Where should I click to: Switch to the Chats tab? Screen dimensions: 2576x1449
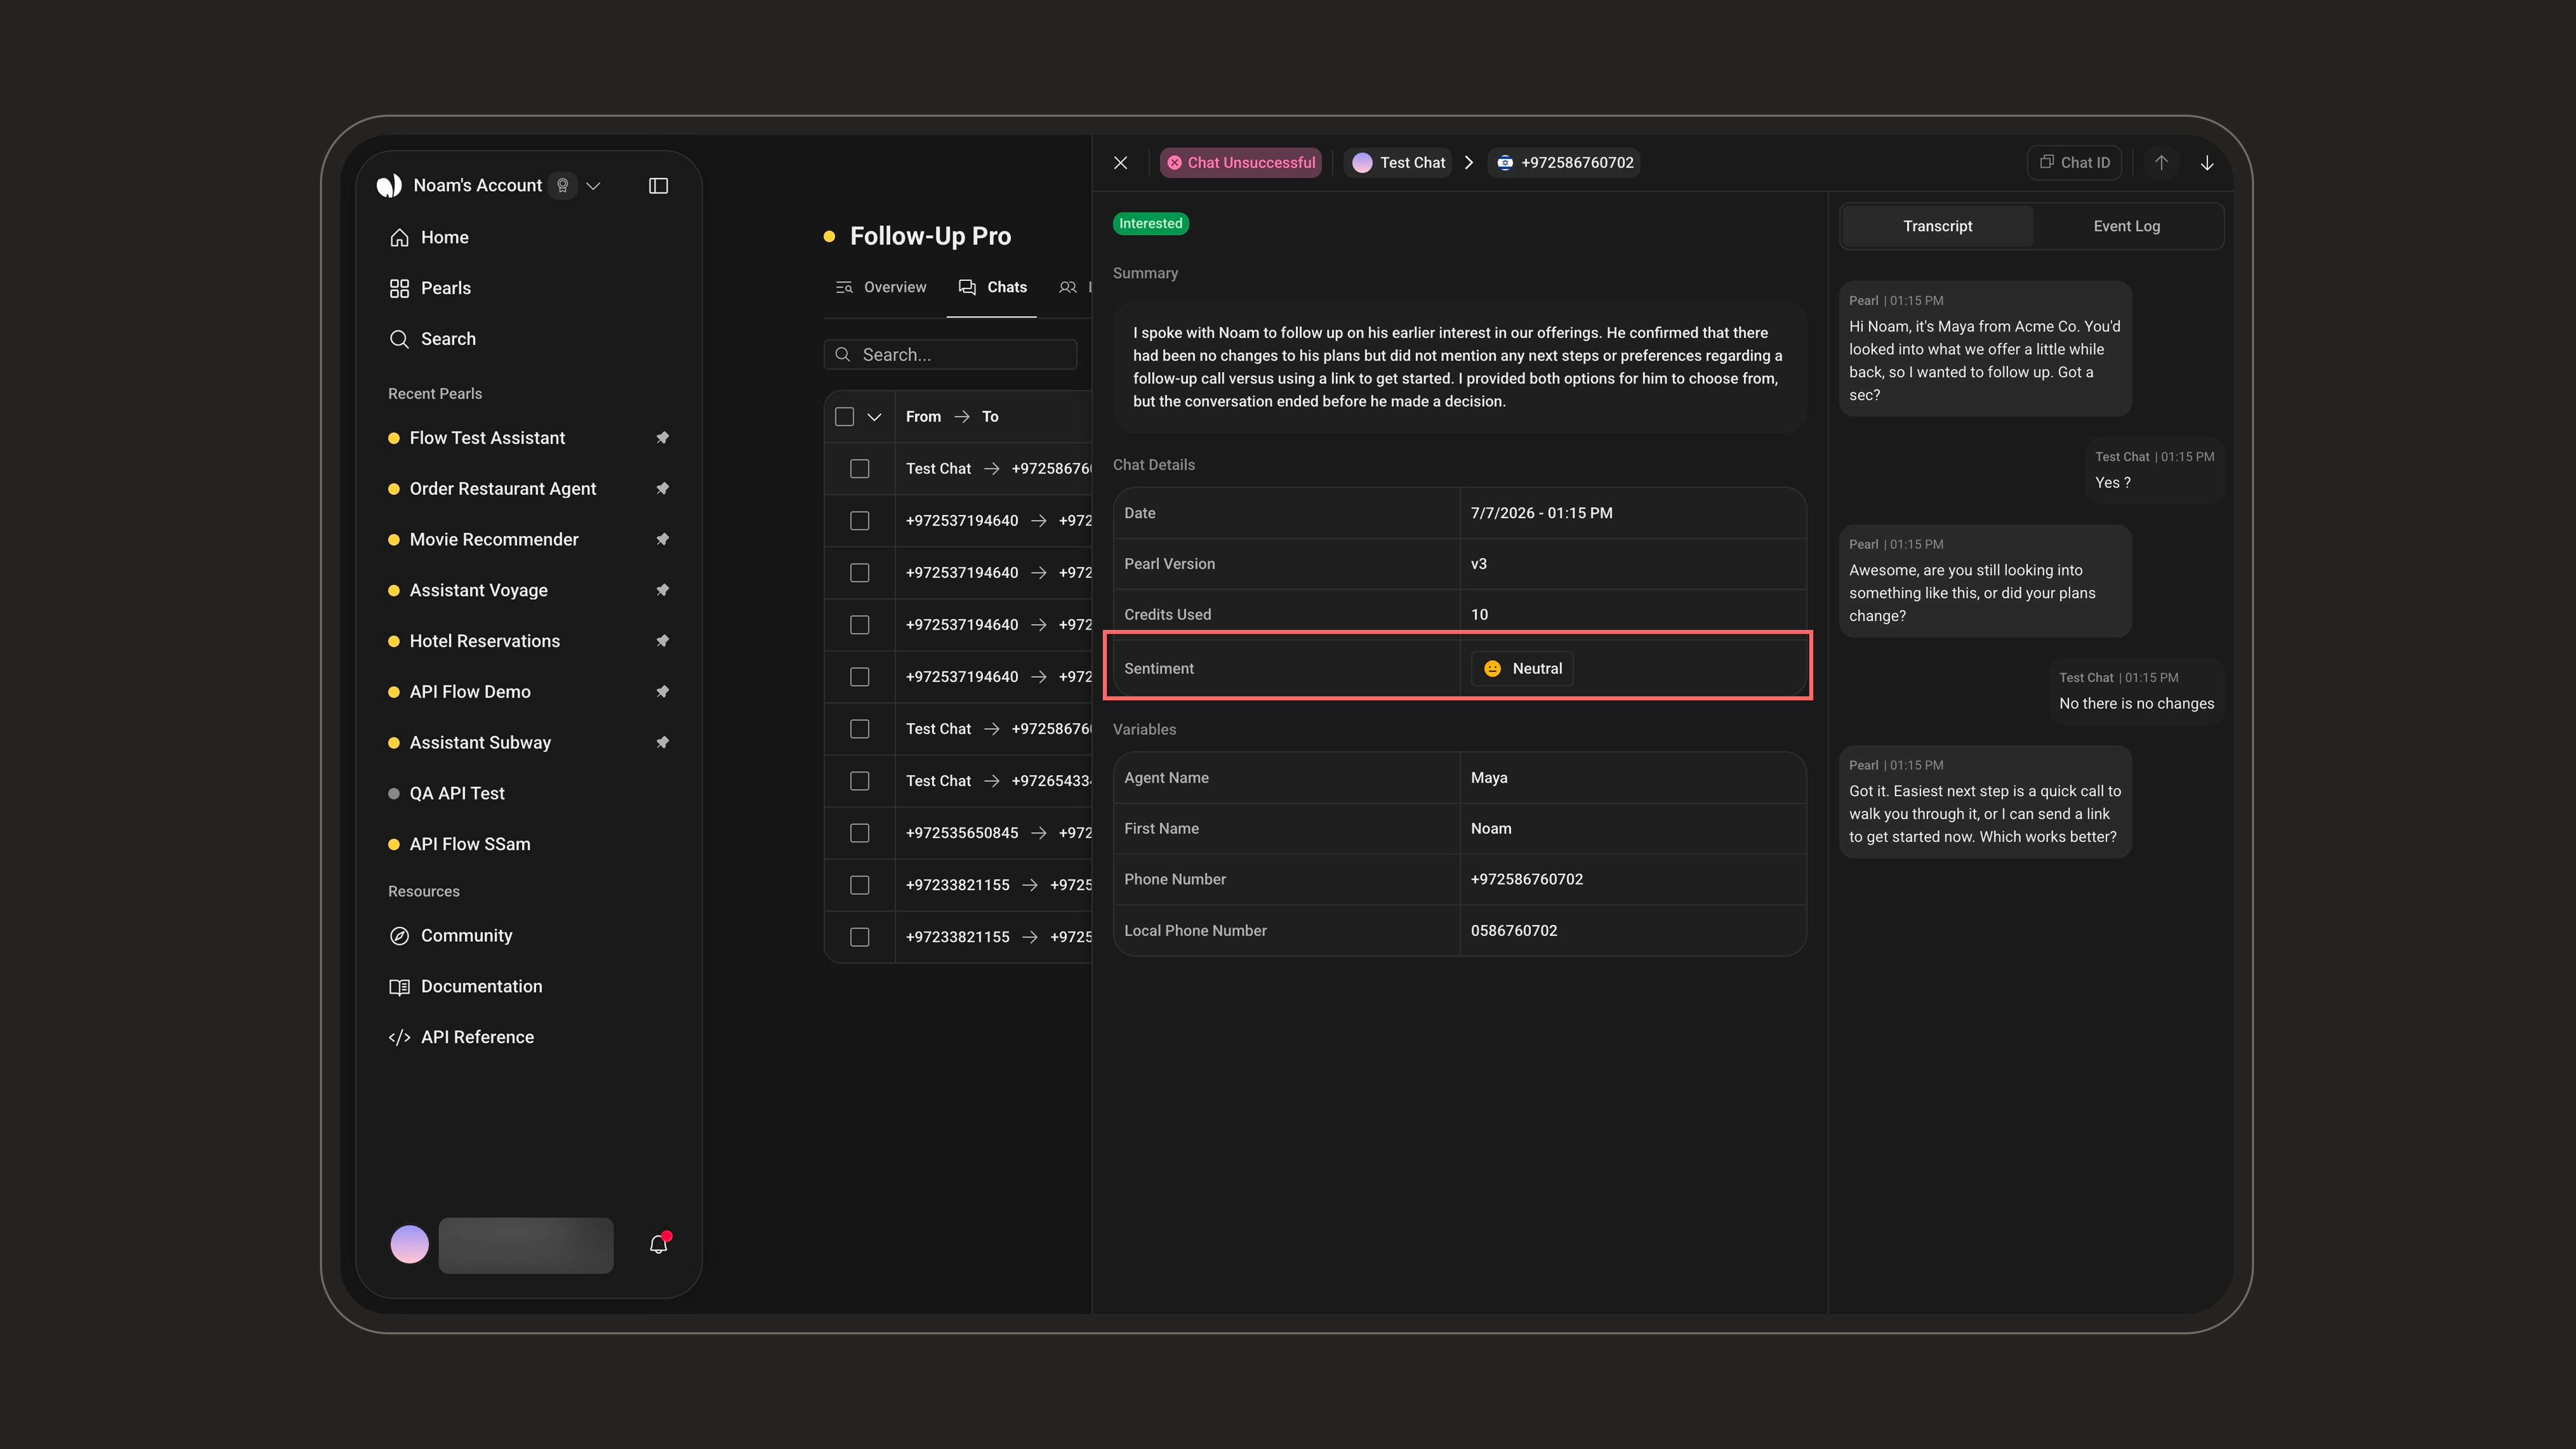pos(992,288)
